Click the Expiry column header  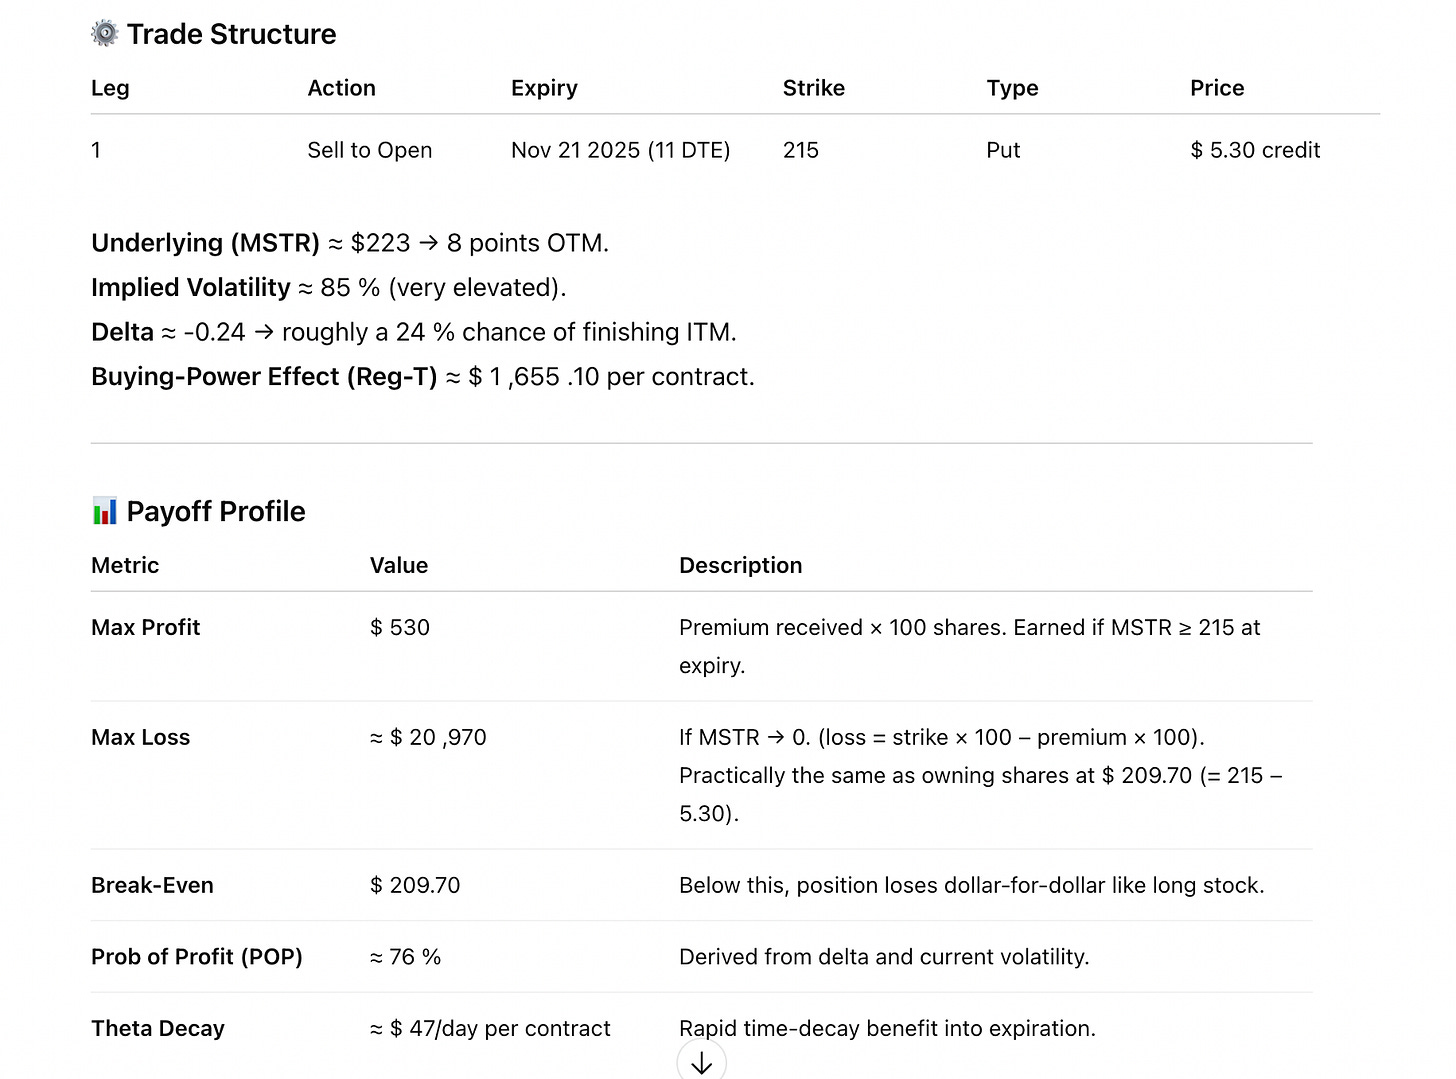coord(544,88)
